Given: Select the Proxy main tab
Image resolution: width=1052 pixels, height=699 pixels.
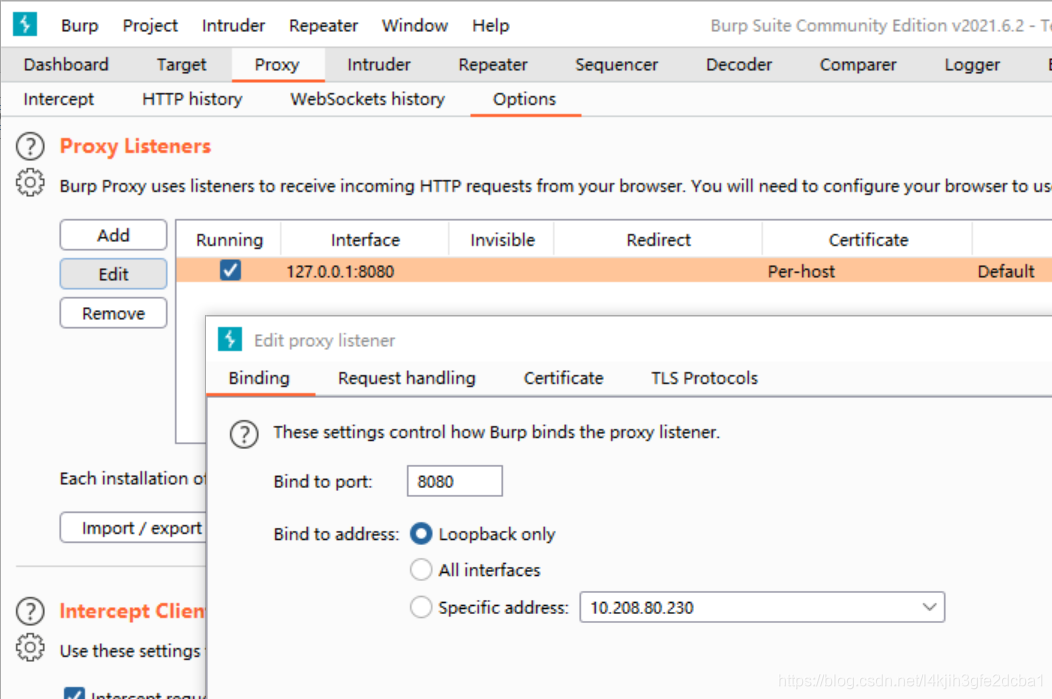Looking at the screenshot, I should pos(277,64).
